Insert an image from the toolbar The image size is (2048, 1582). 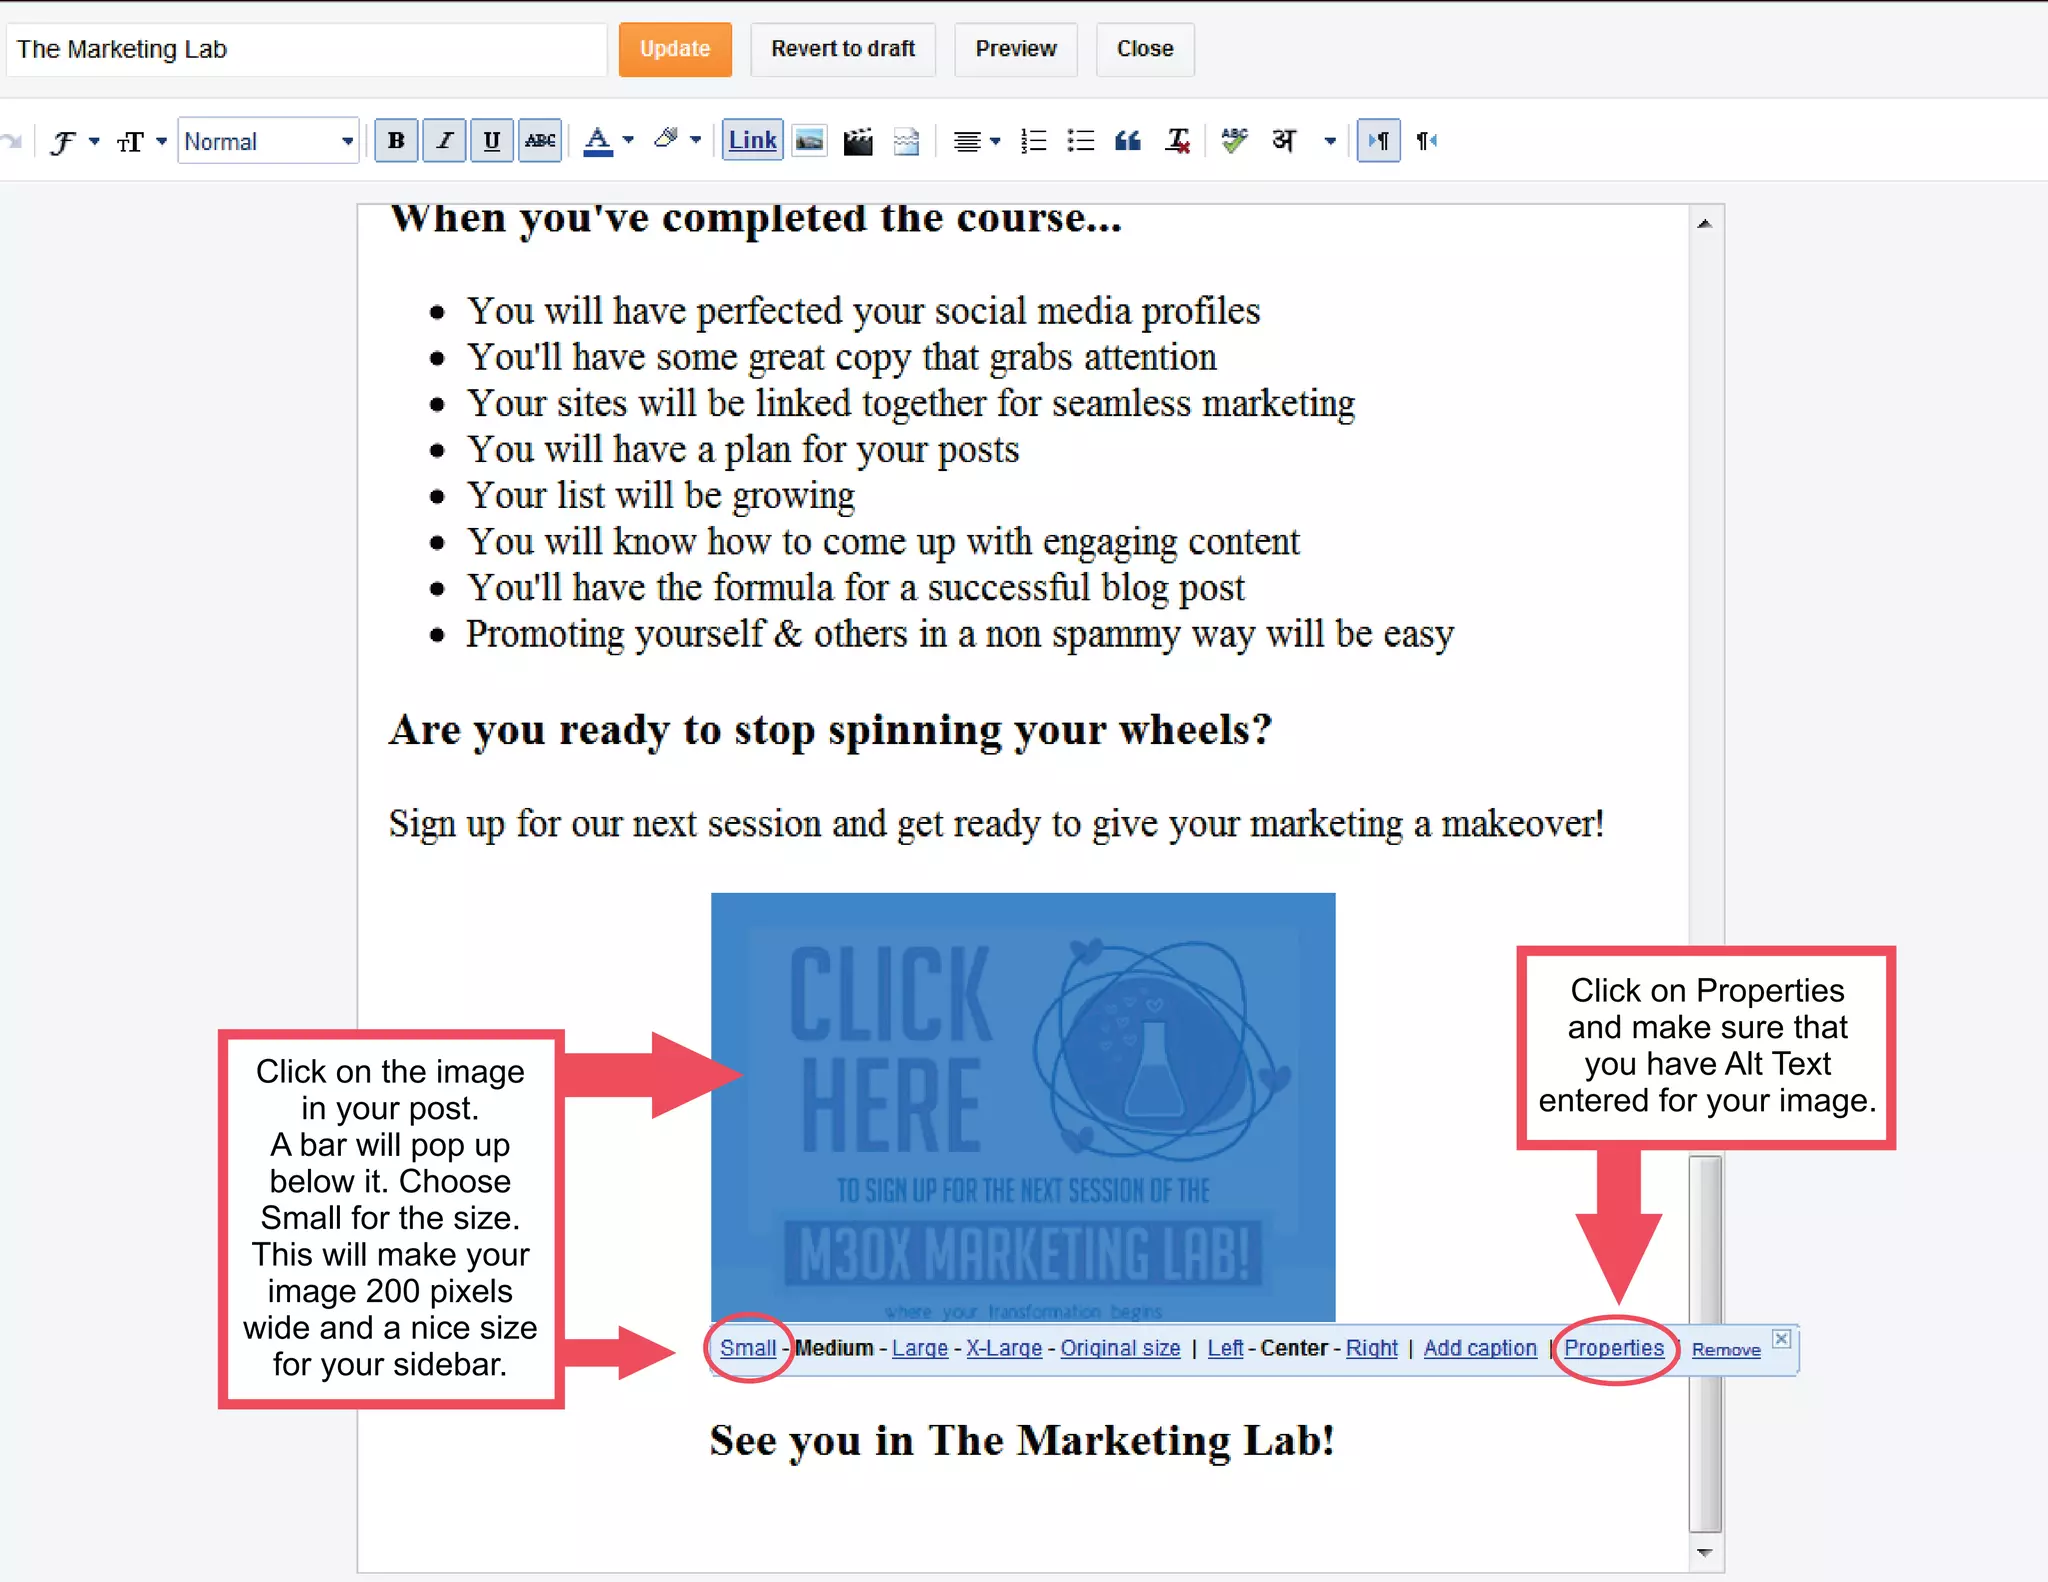(809, 141)
